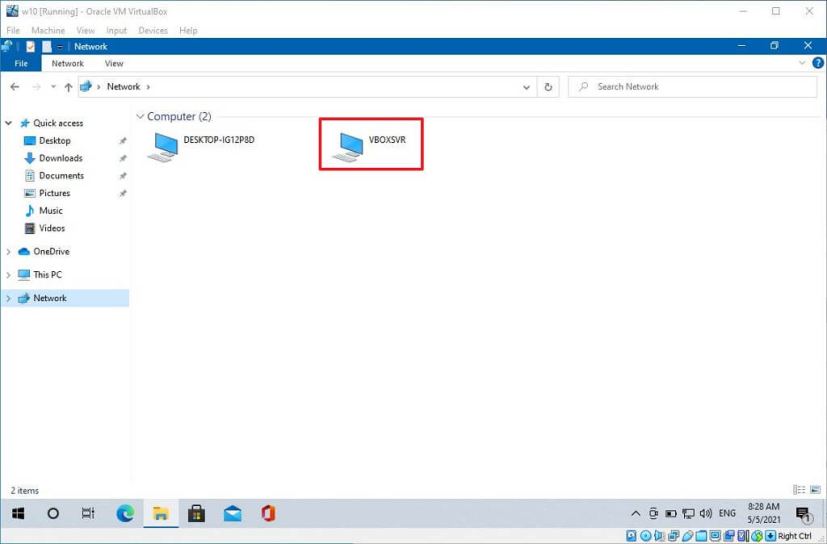Screen dimensions: 827x544
Task: Click the Properties quick access toolbar icon
Action: pos(31,46)
